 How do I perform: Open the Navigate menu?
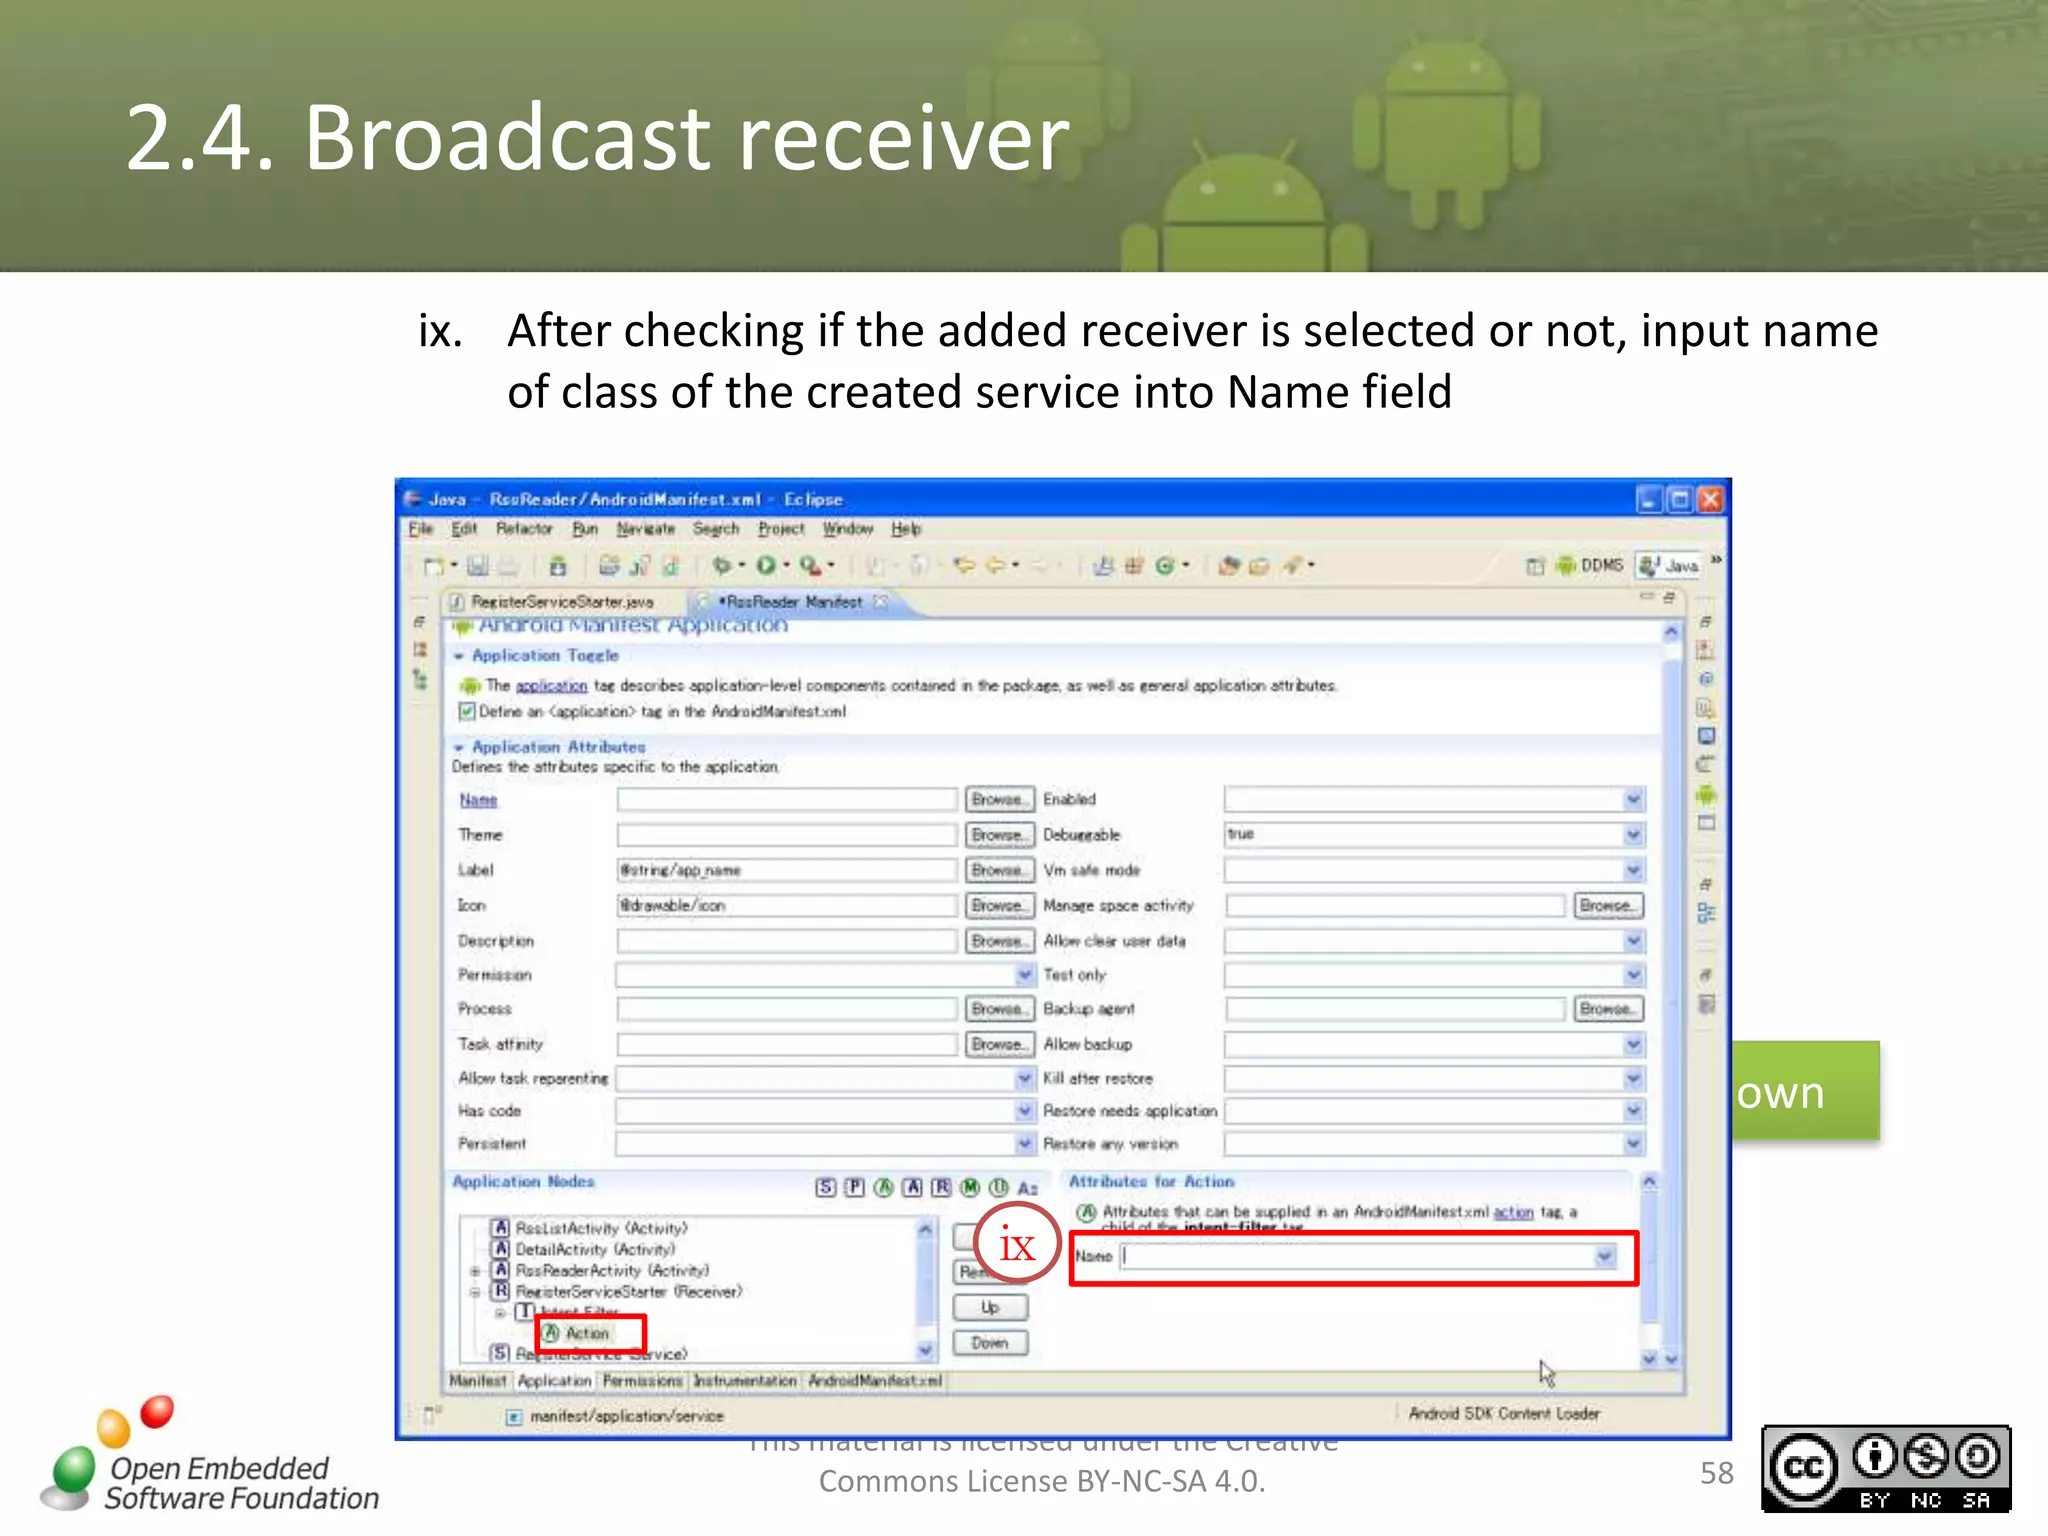pyautogui.click(x=646, y=529)
